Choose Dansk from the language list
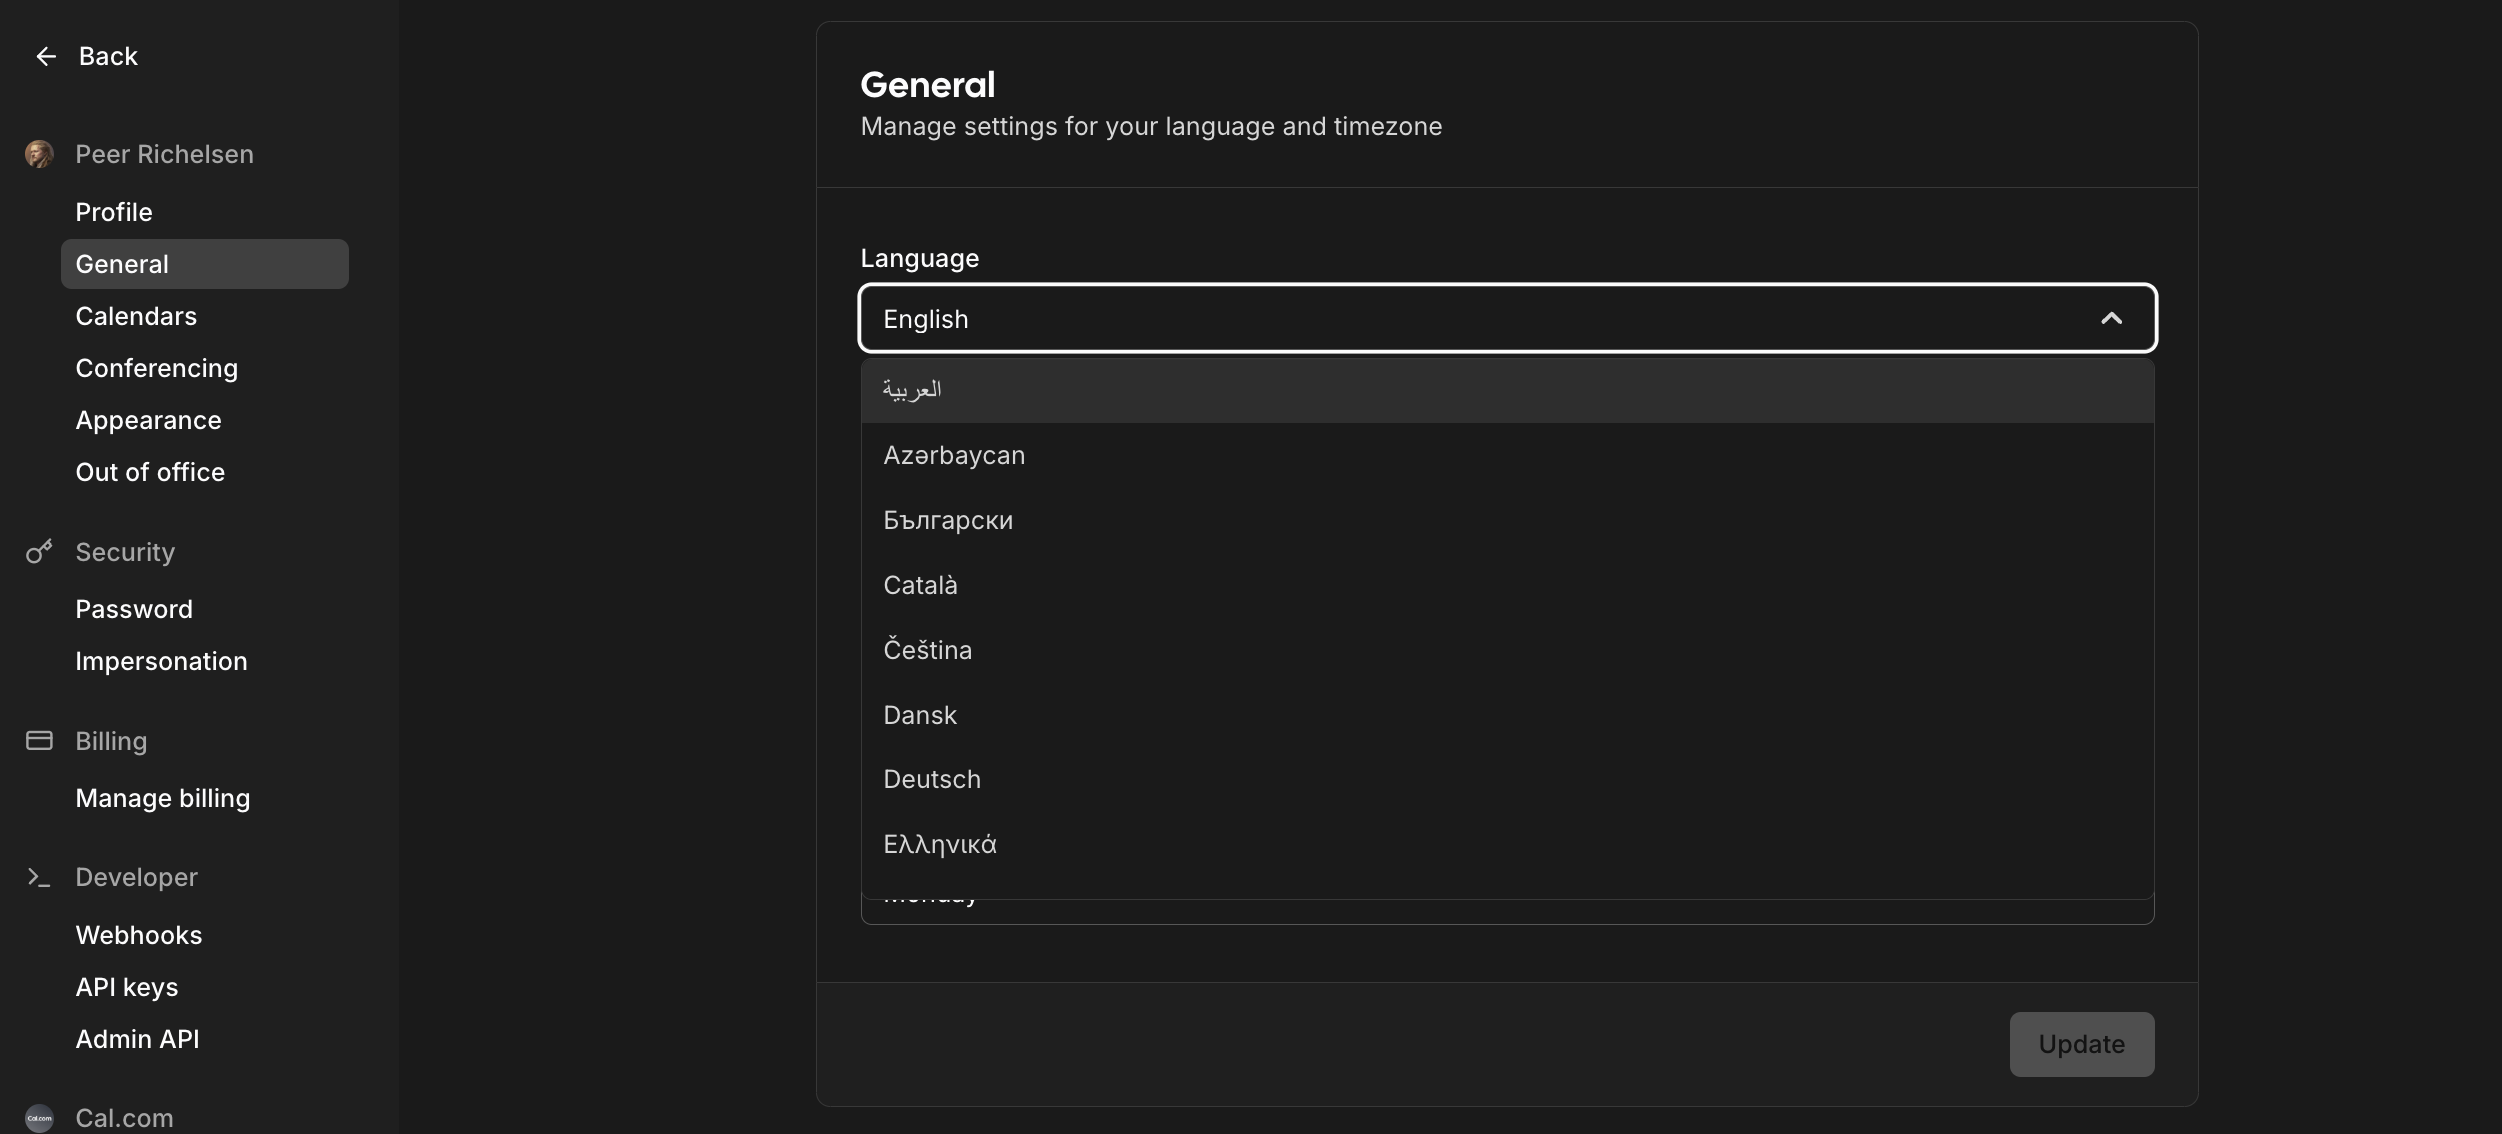 click(x=1507, y=715)
